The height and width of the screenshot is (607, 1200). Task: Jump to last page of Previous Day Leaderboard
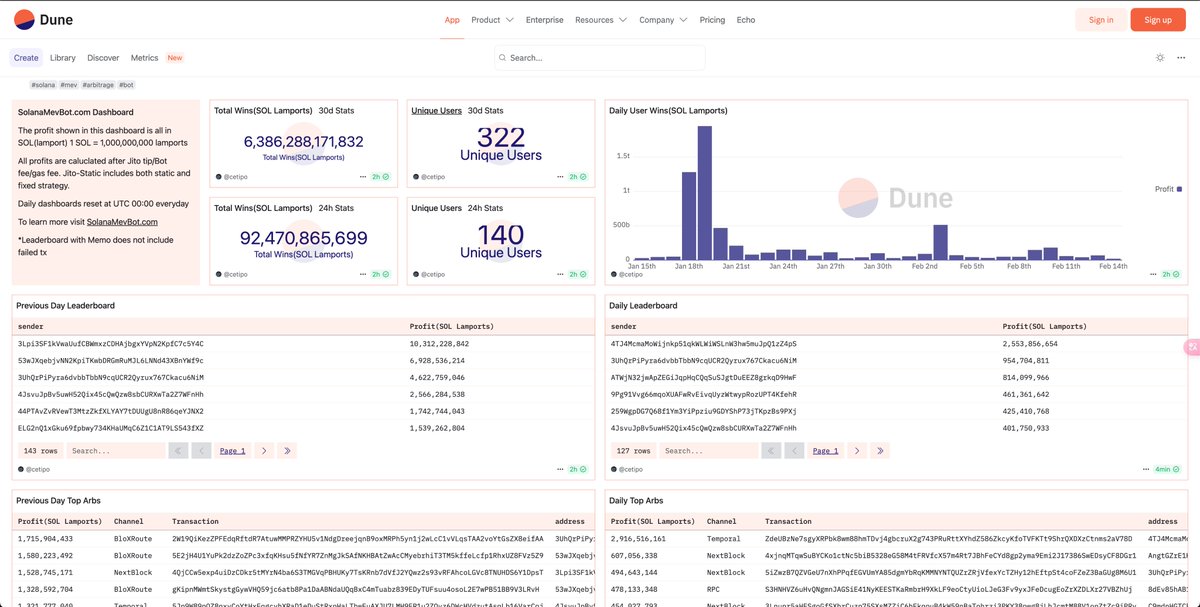coord(288,451)
